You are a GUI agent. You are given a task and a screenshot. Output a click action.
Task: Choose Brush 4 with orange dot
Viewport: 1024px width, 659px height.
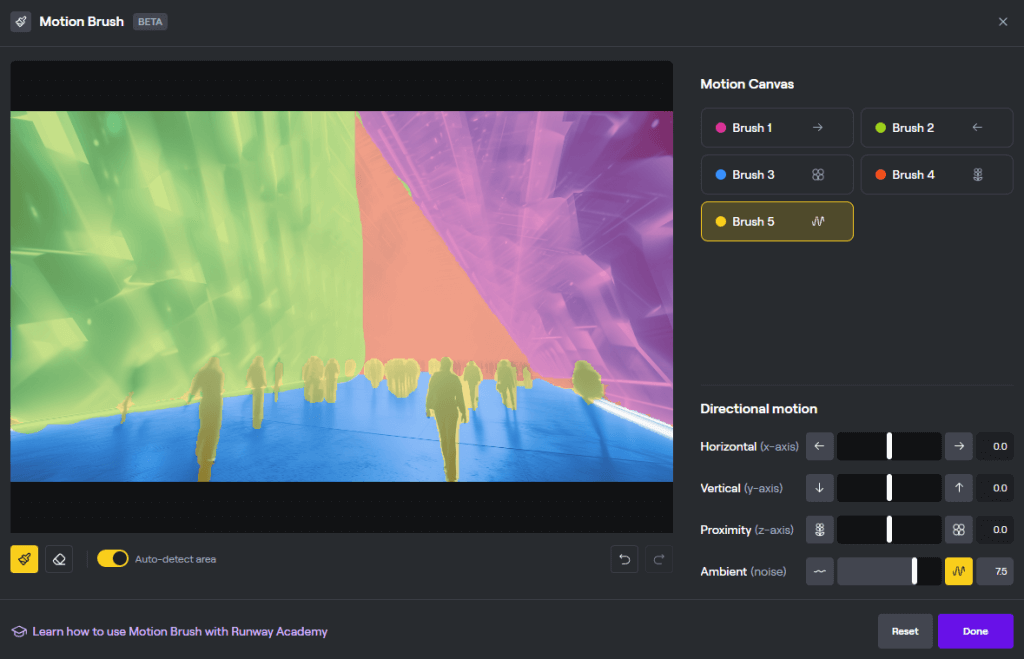click(x=936, y=175)
